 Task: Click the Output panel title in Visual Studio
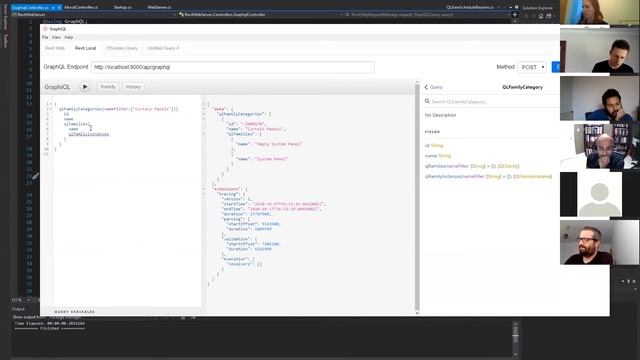coord(18,309)
